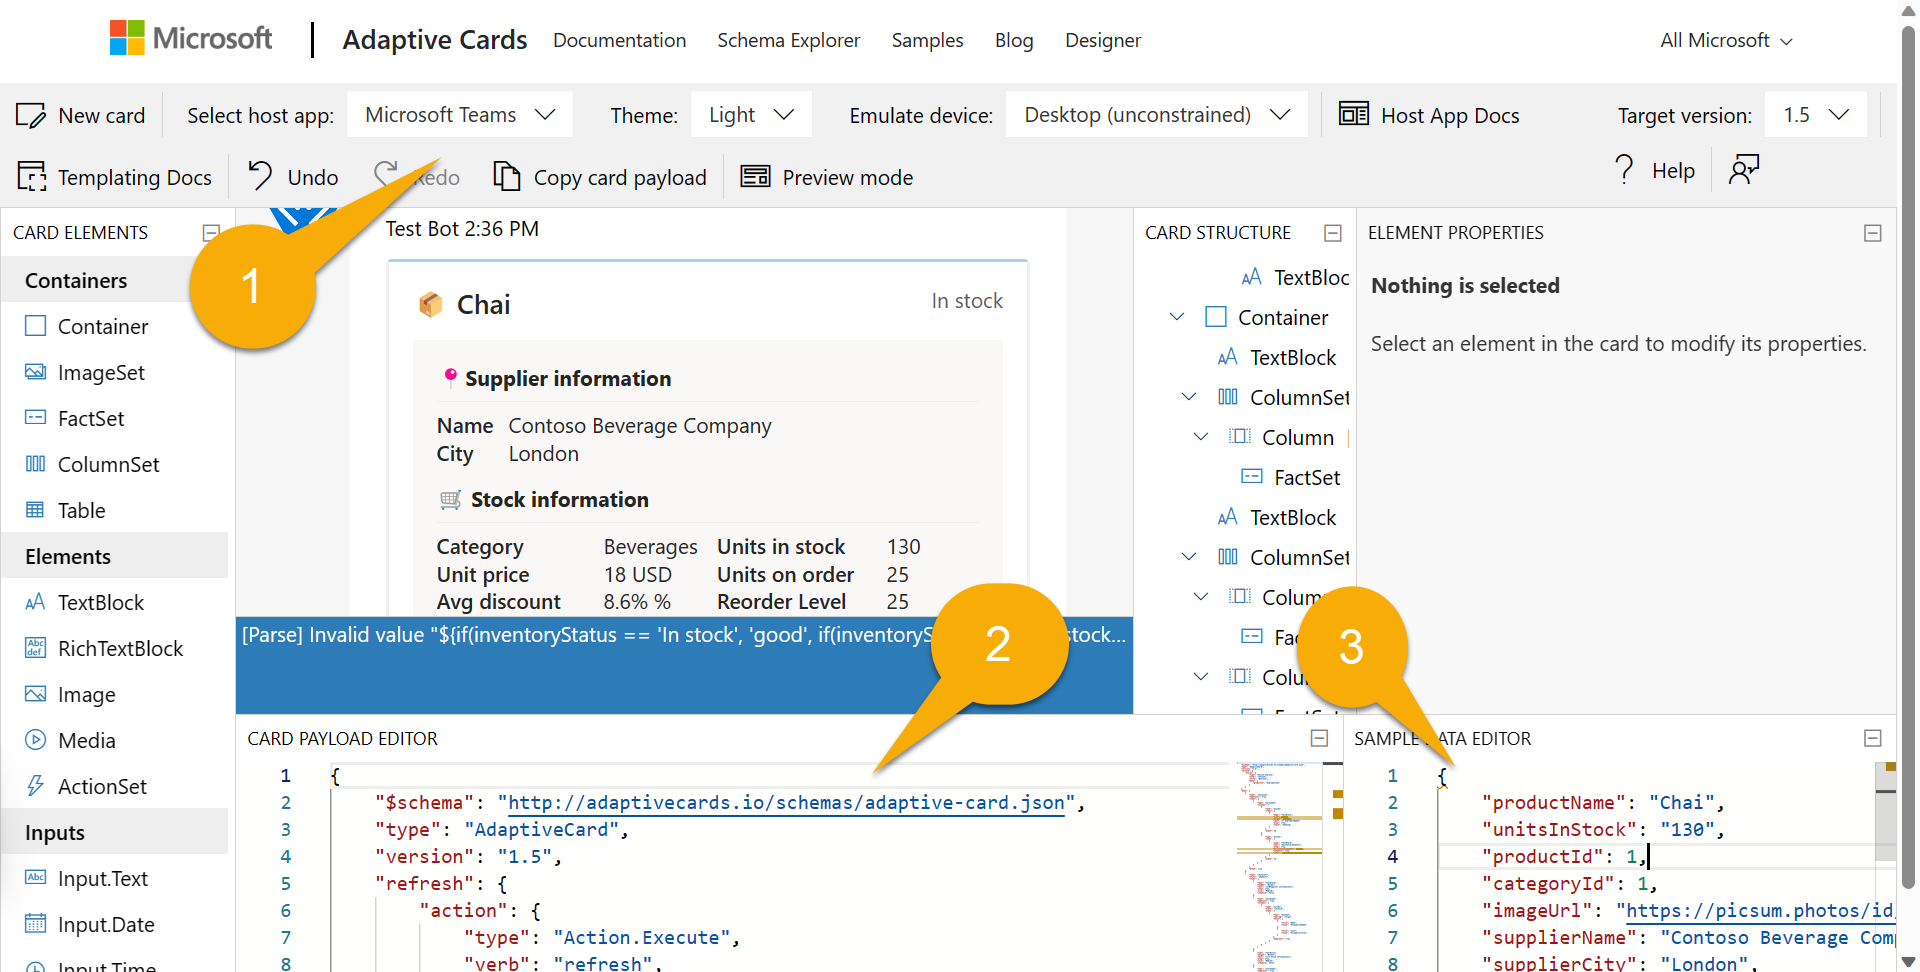Select the Stock information heading
Screen dimensions: 1920x972
[560, 500]
